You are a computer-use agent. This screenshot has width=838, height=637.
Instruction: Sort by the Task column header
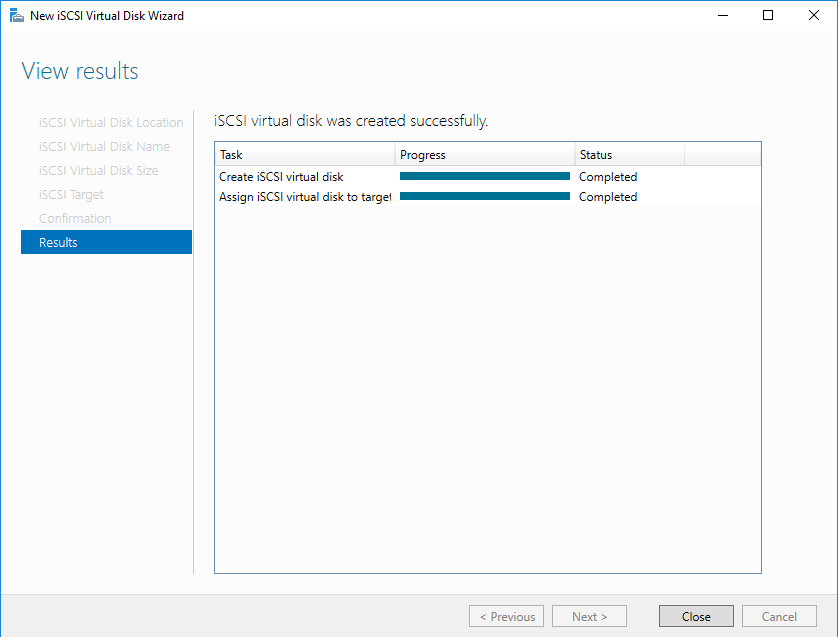[304, 155]
